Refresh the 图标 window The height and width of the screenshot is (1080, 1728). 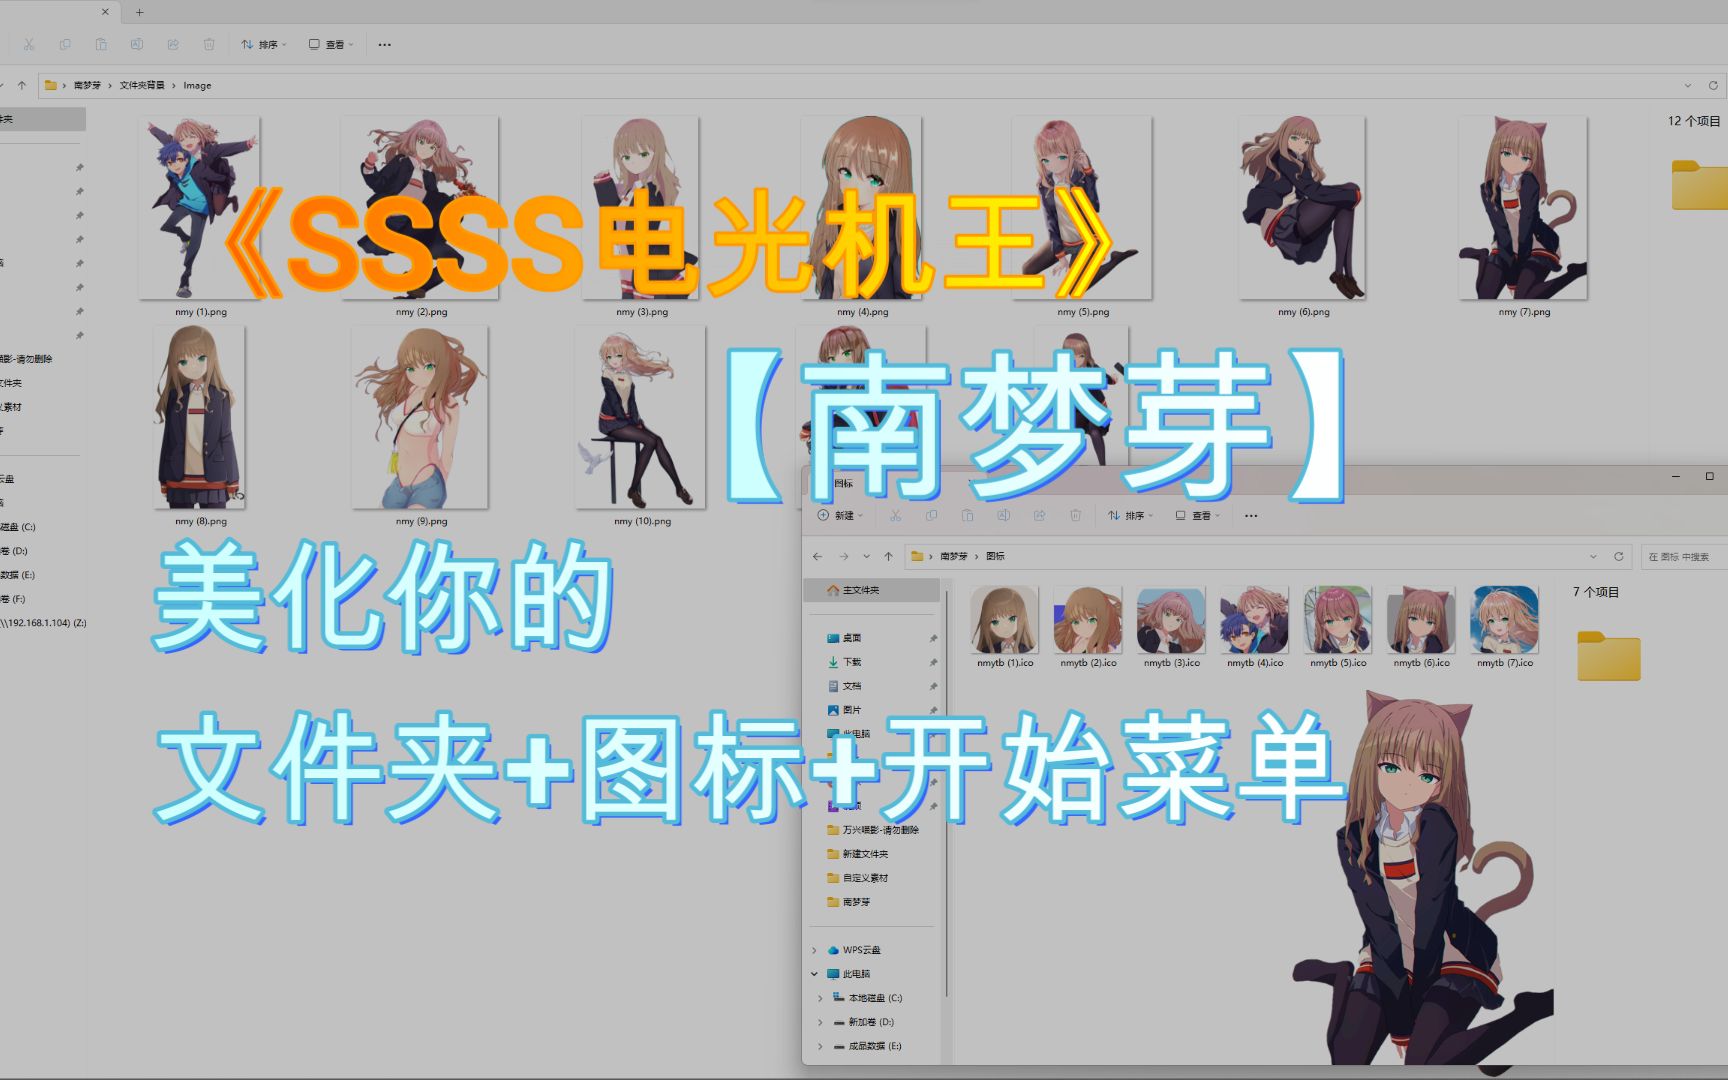tap(1618, 556)
